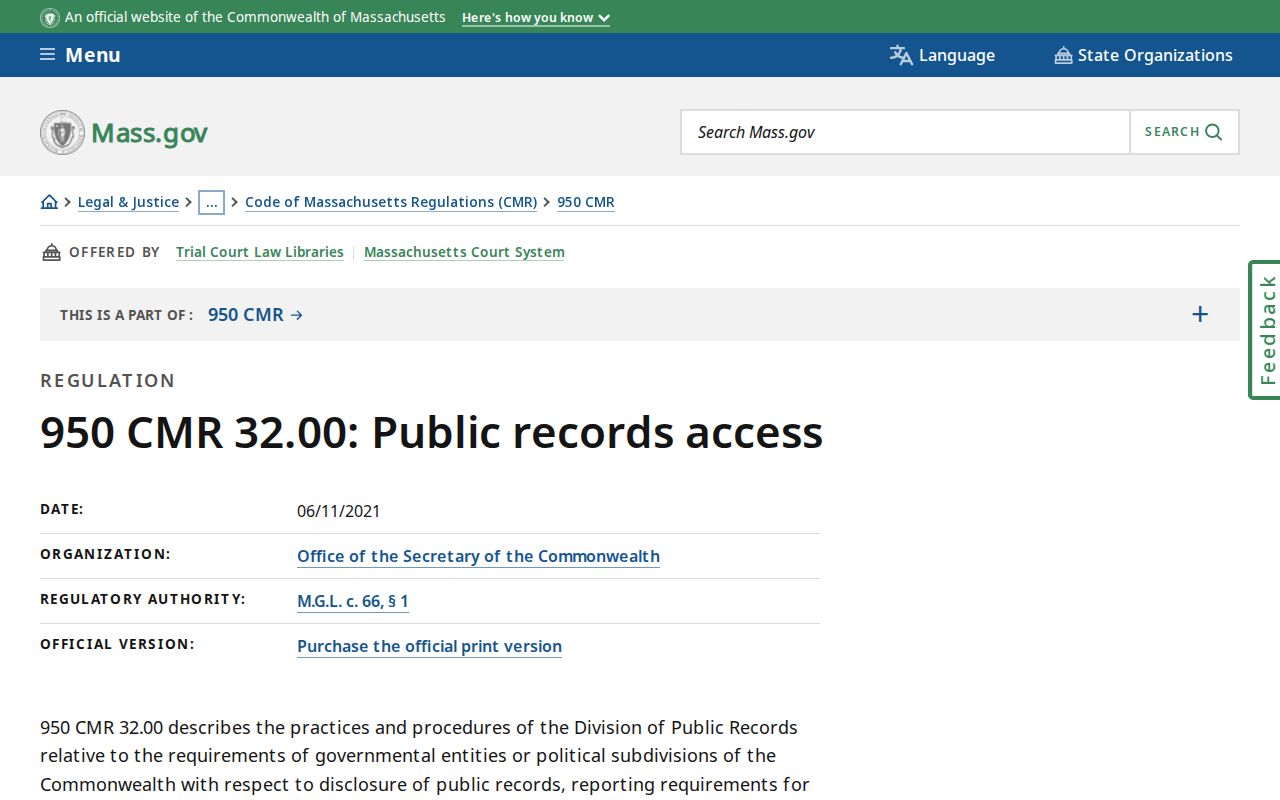
Task: Click the page title "950 CMR 32.00: Public records access"
Action: pos(431,432)
